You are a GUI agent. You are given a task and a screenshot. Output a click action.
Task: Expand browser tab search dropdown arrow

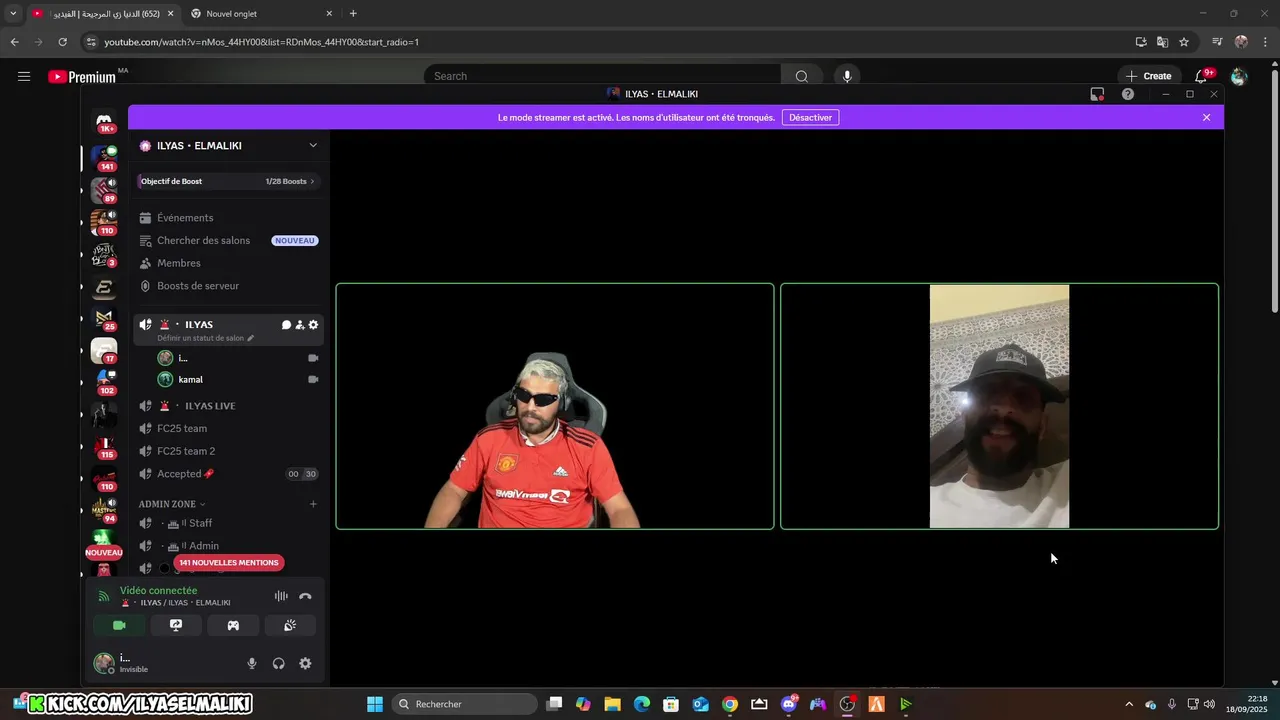tap(13, 14)
